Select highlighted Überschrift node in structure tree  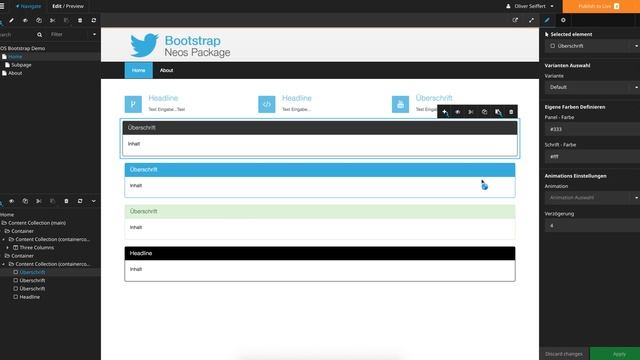tap(32, 272)
